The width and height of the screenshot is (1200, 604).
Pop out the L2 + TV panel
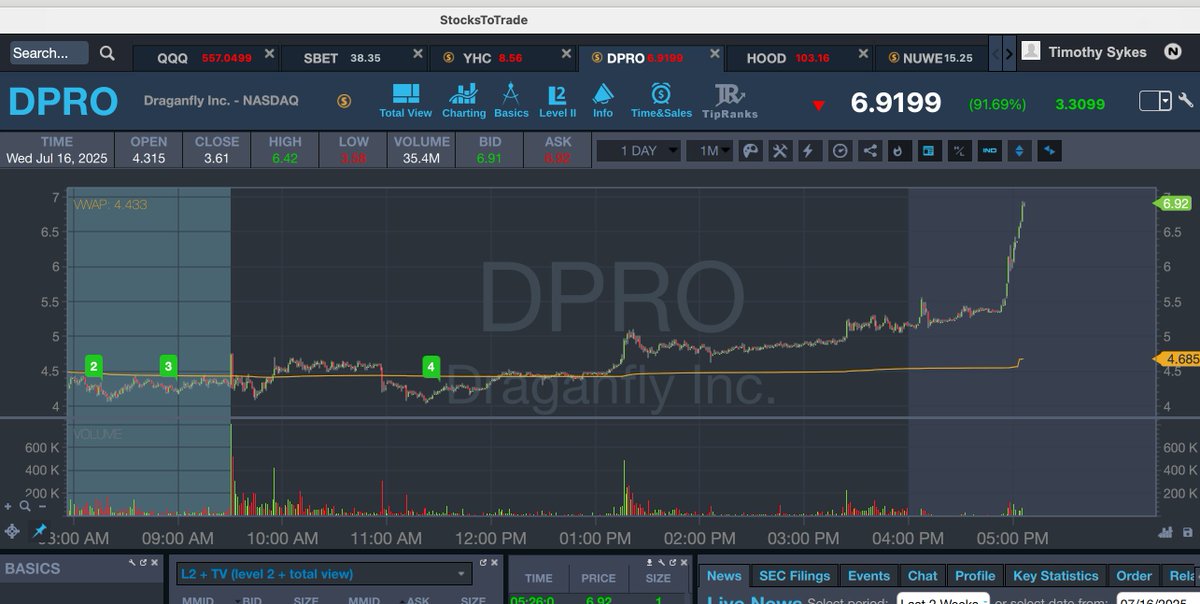483,564
